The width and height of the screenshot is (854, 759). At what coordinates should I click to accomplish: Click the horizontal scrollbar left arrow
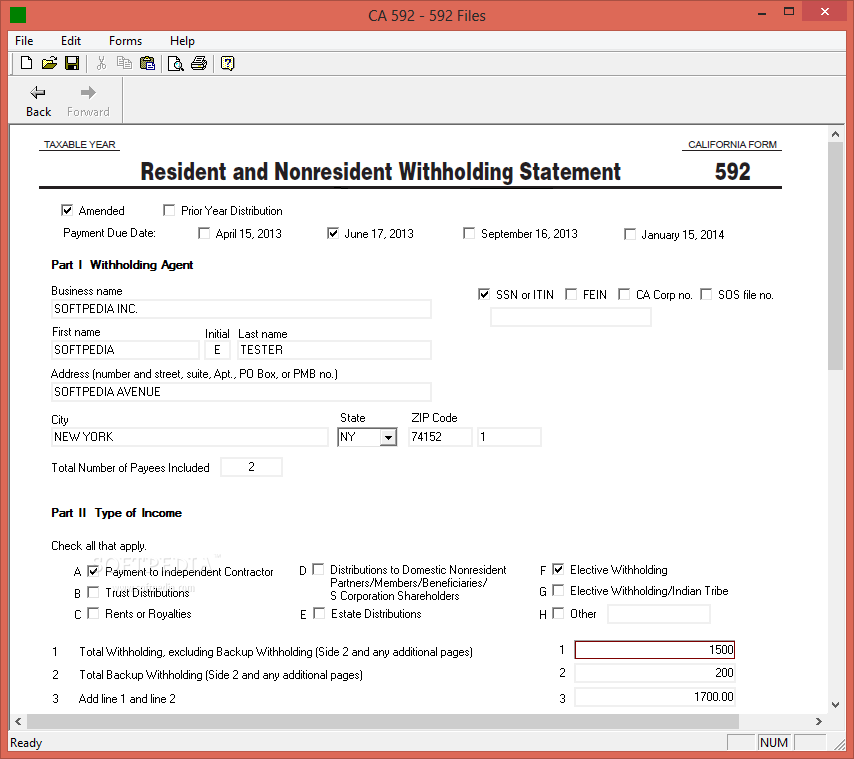(18, 721)
